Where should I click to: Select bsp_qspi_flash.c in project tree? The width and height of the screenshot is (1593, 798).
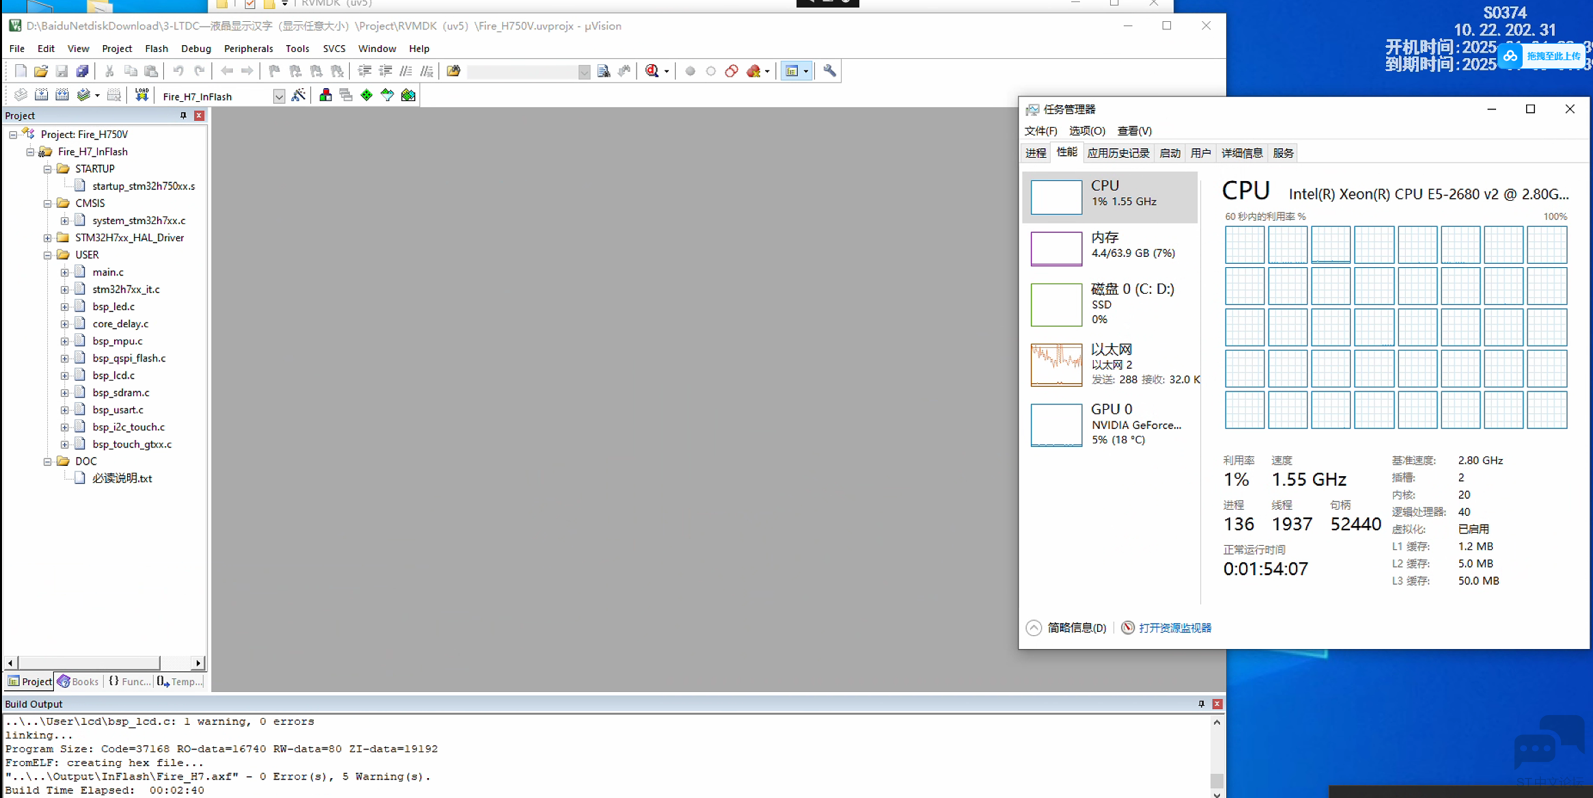tap(129, 358)
